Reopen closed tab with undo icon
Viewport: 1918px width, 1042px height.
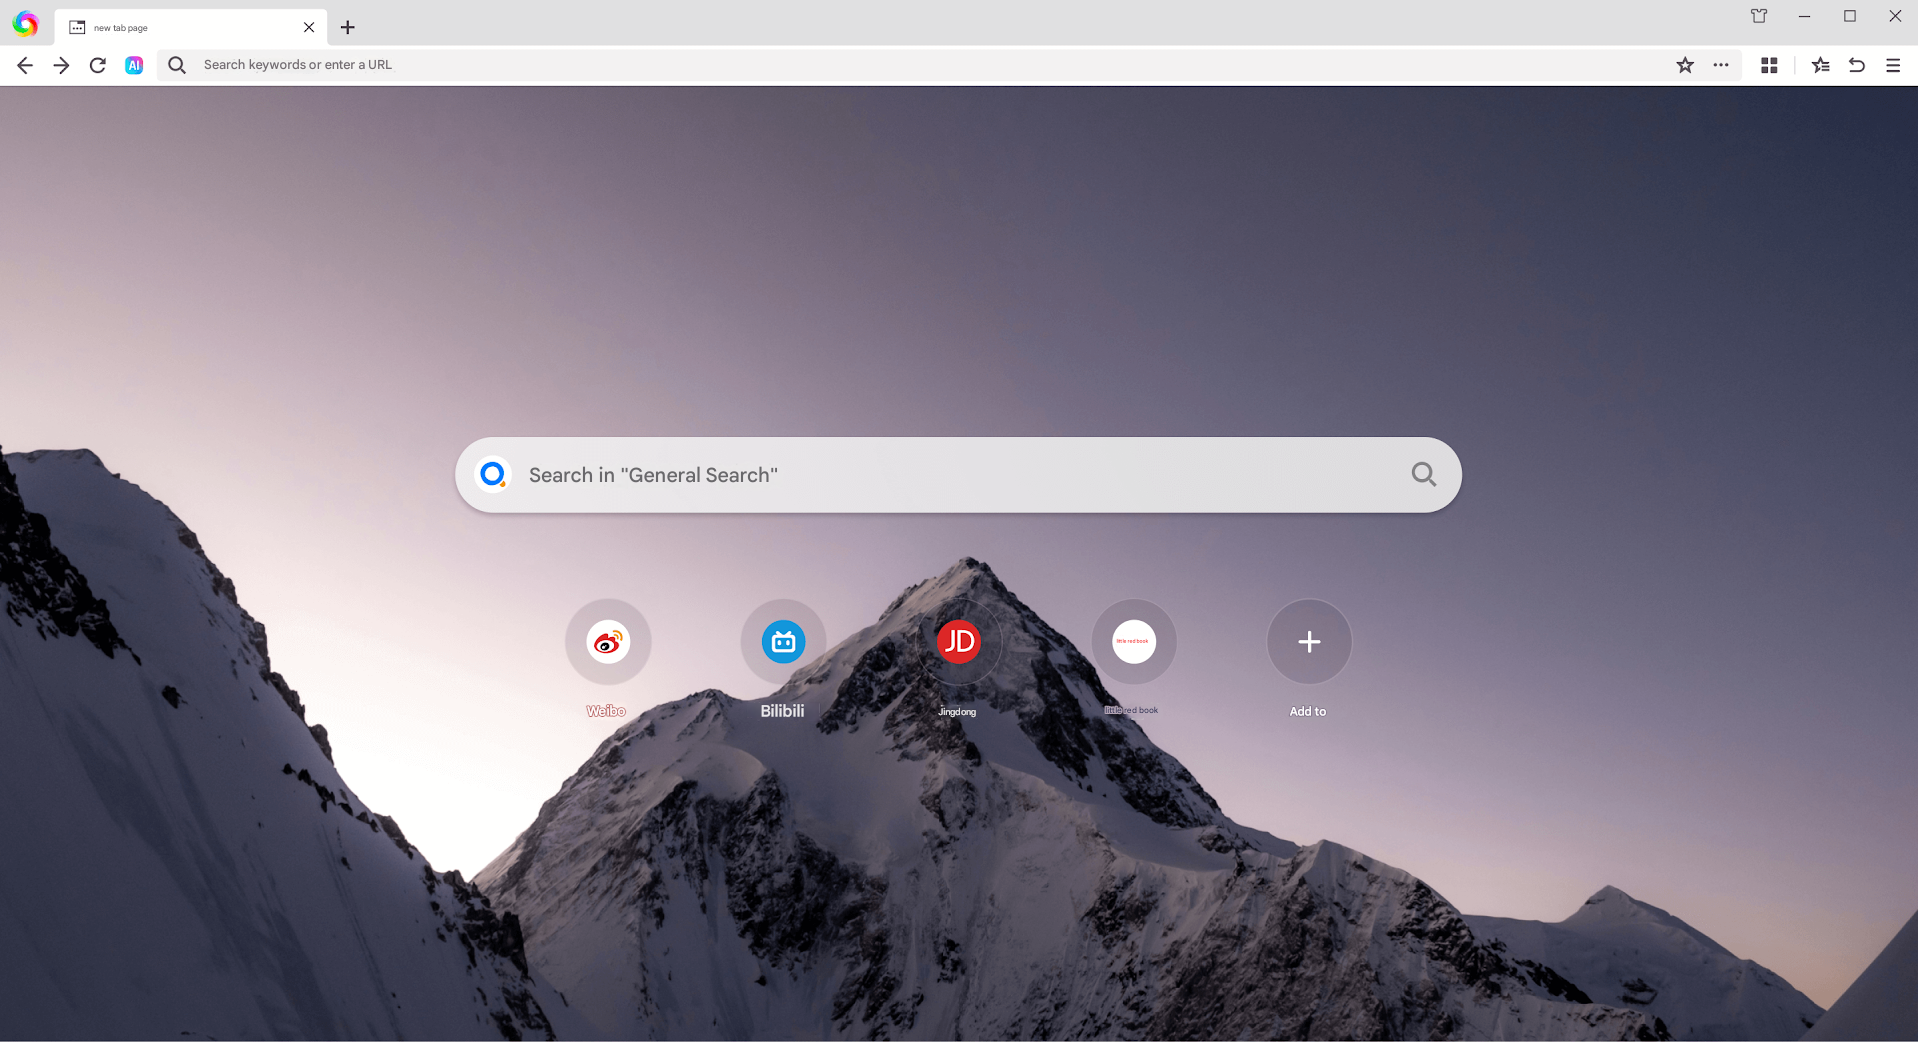[1856, 65]
